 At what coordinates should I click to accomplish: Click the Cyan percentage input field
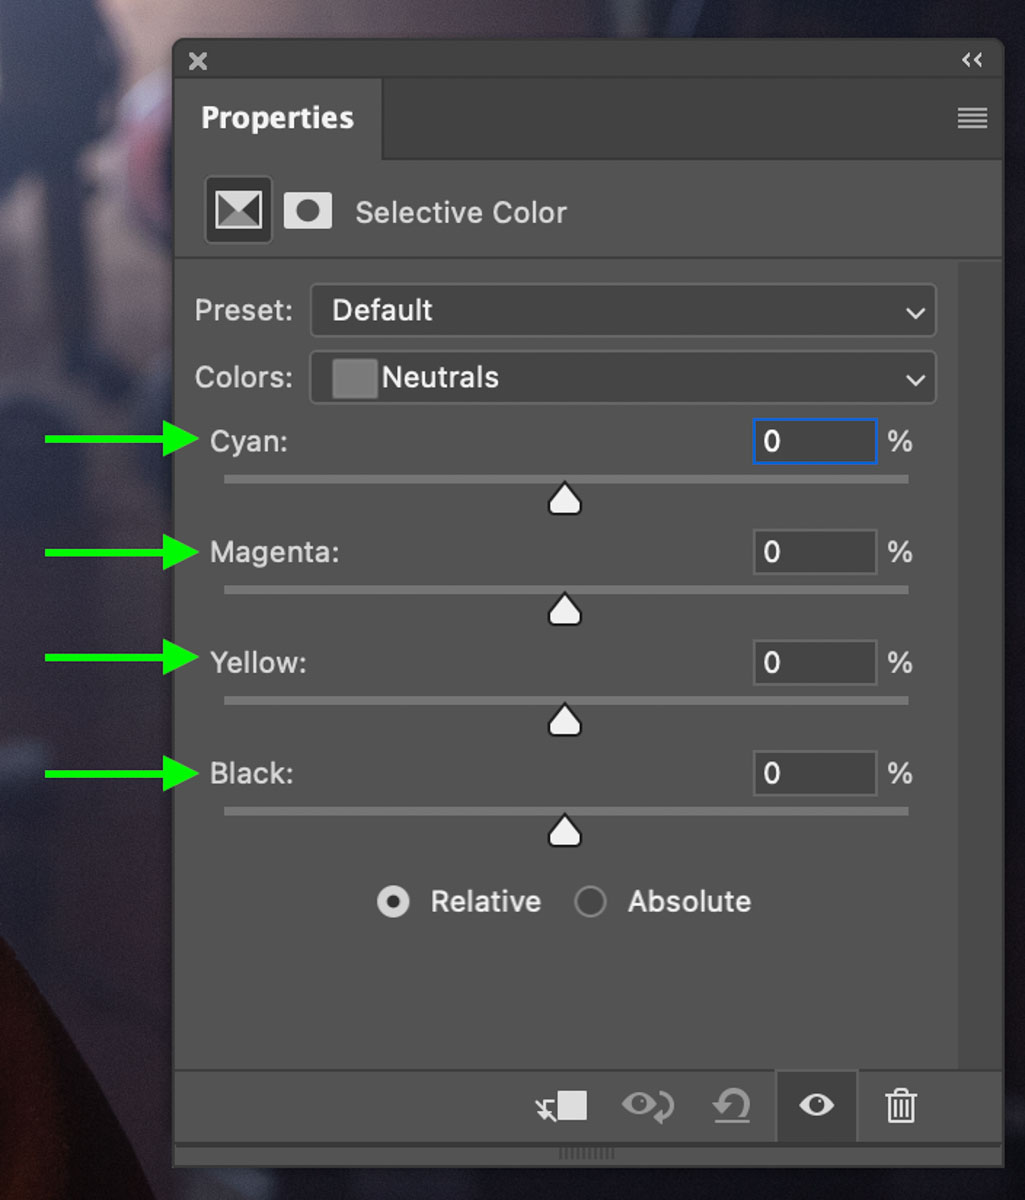(815, 441)
